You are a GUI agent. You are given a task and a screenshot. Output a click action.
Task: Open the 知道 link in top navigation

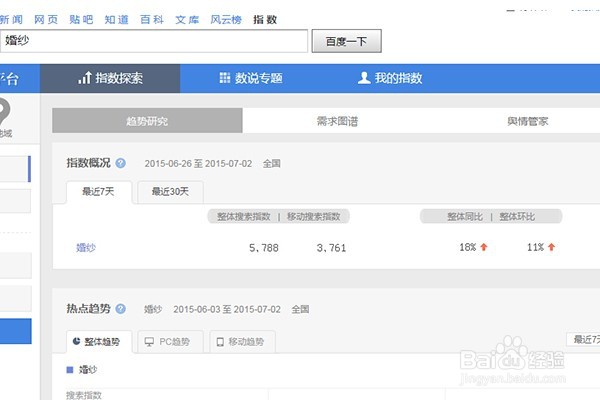[116, 20]
